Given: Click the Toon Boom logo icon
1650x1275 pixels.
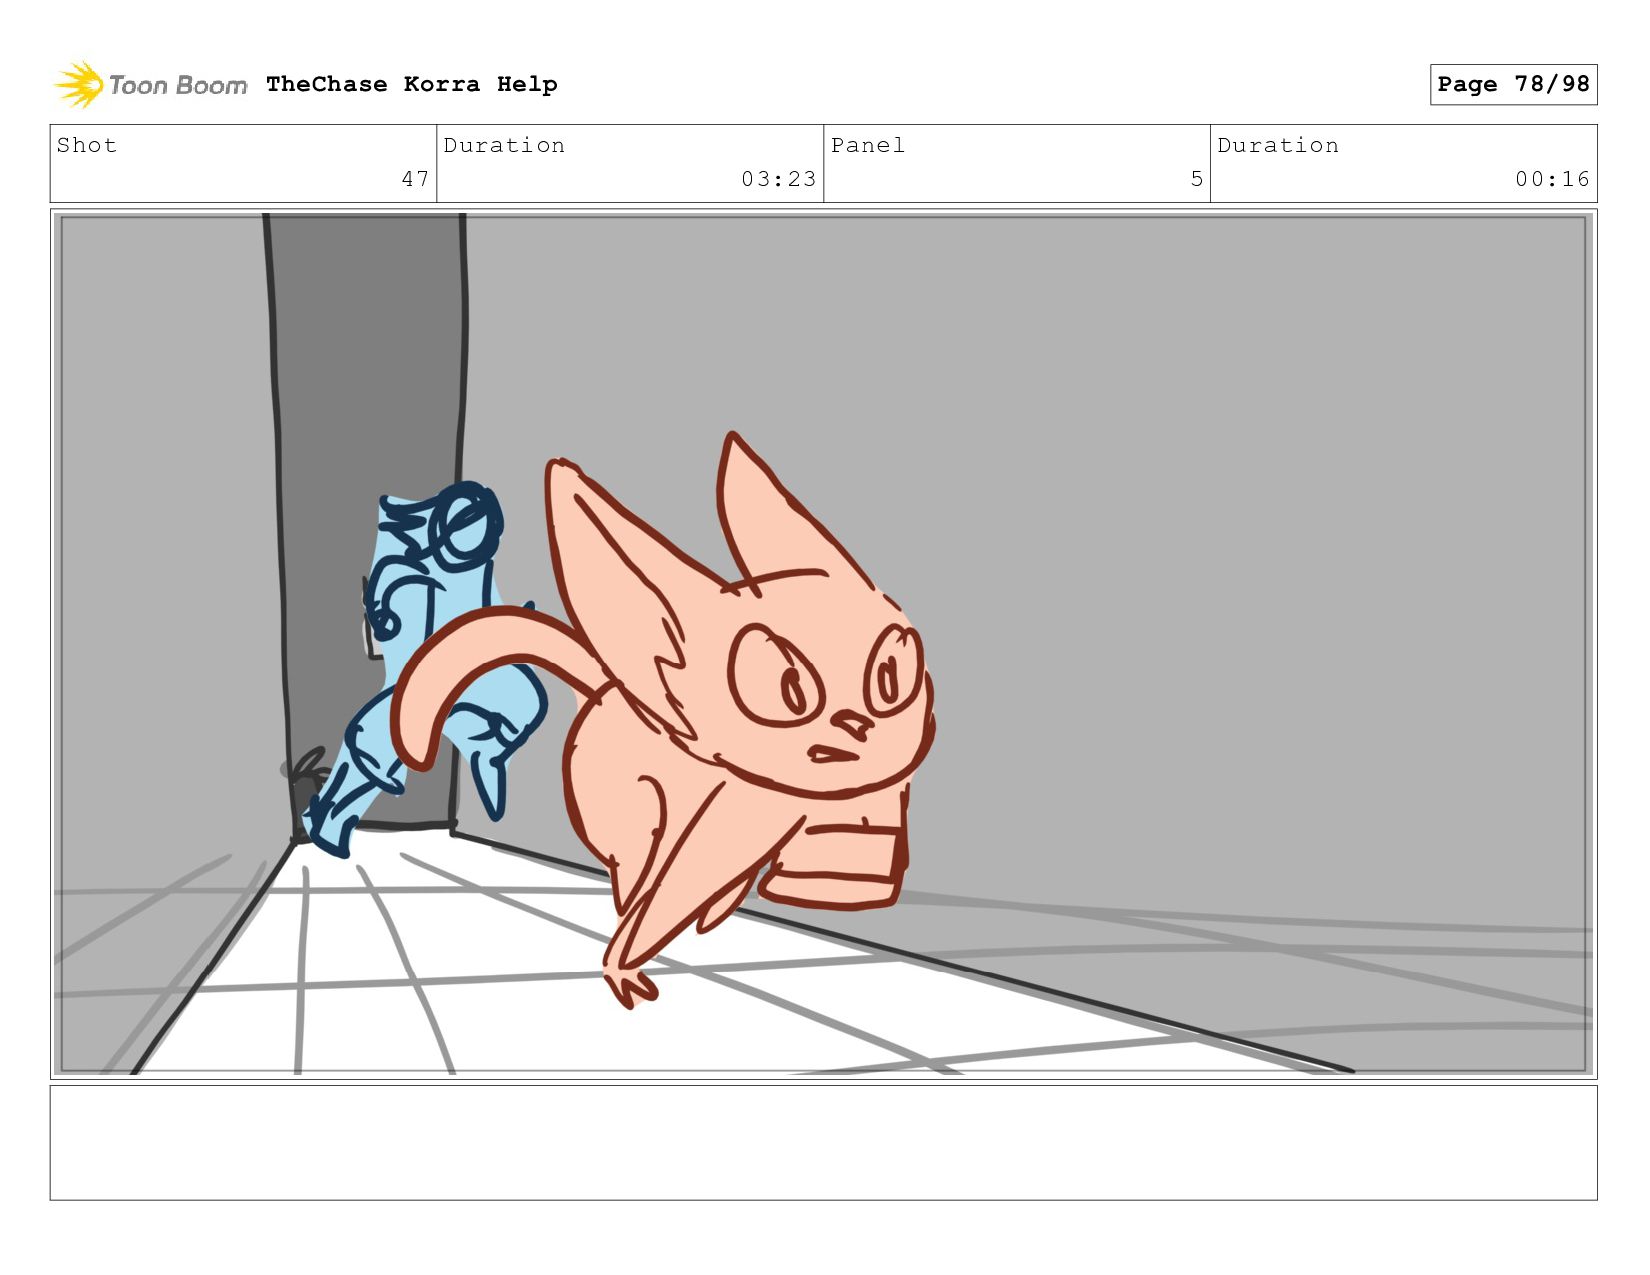Looking at the screenshot, I should click(79, 84).
